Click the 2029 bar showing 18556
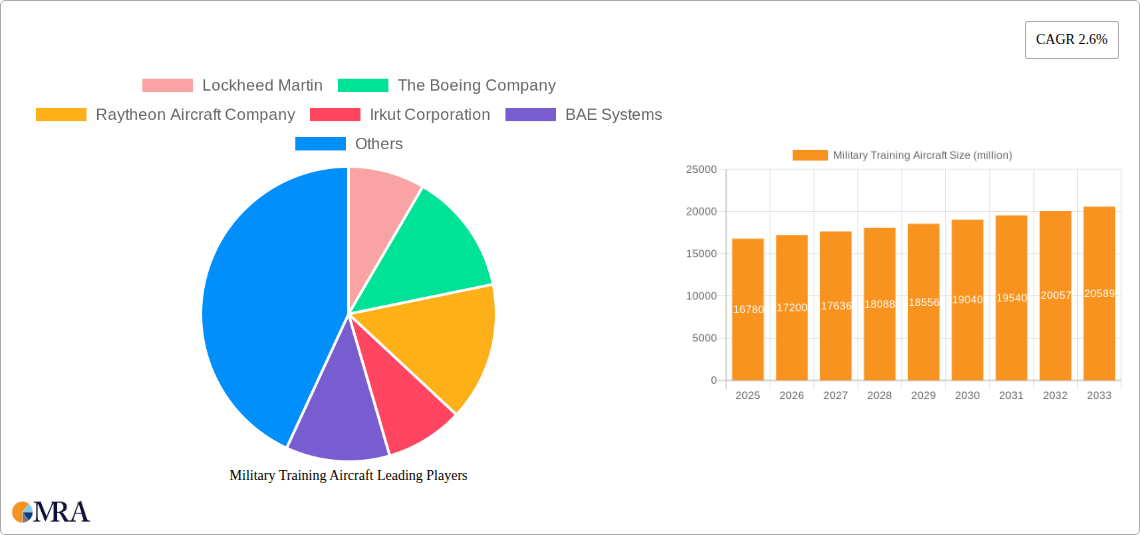Viewport: 1140px width, 535px height. [923, 302]
